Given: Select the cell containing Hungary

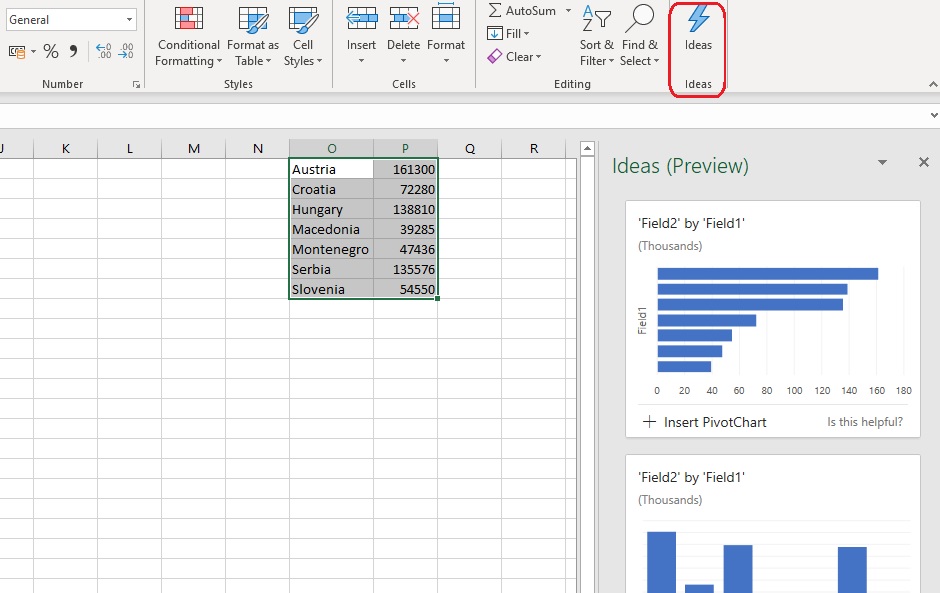Looking at the screenshot, I should point(331,210).
